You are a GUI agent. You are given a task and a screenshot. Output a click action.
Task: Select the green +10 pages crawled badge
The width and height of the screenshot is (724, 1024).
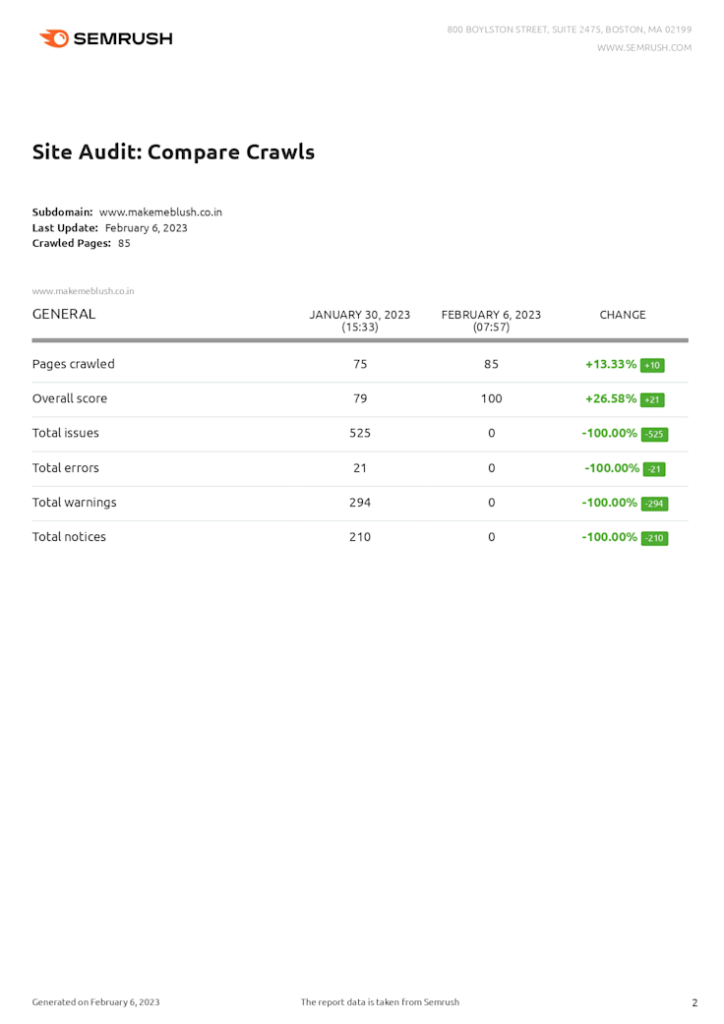(x=652, y=365)
